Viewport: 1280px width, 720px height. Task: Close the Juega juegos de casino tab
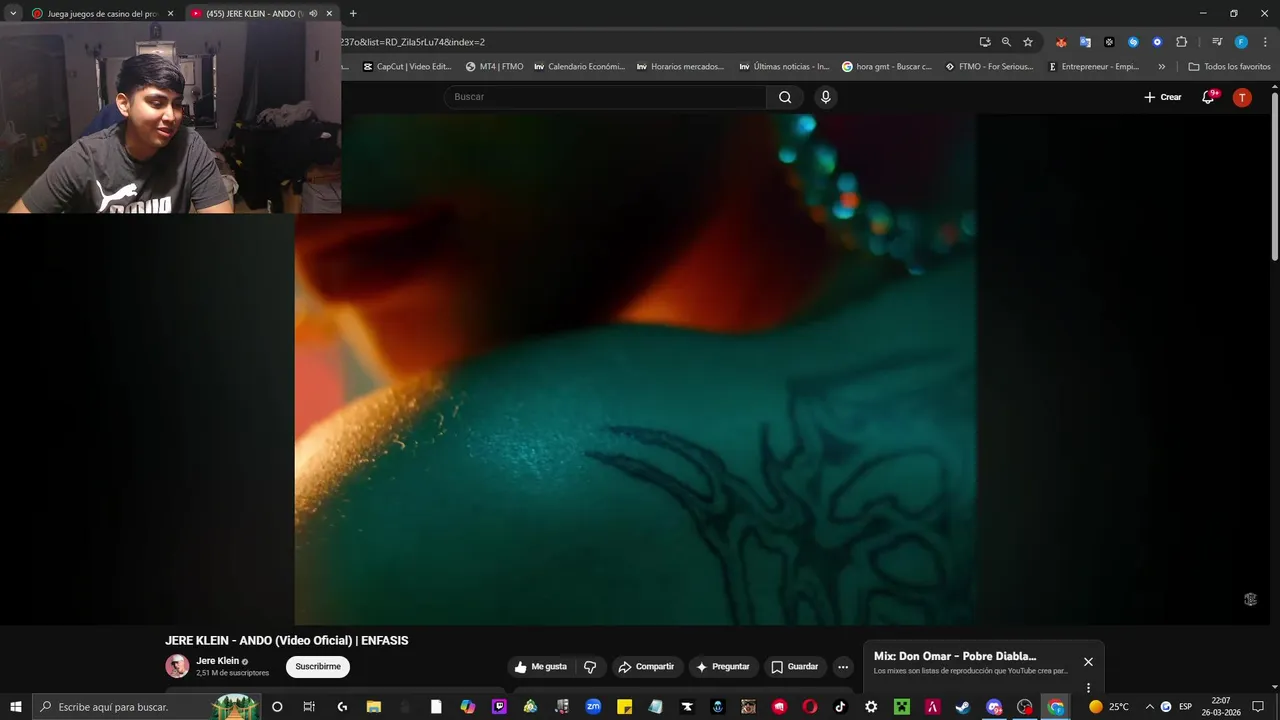(x=170, y=14)
